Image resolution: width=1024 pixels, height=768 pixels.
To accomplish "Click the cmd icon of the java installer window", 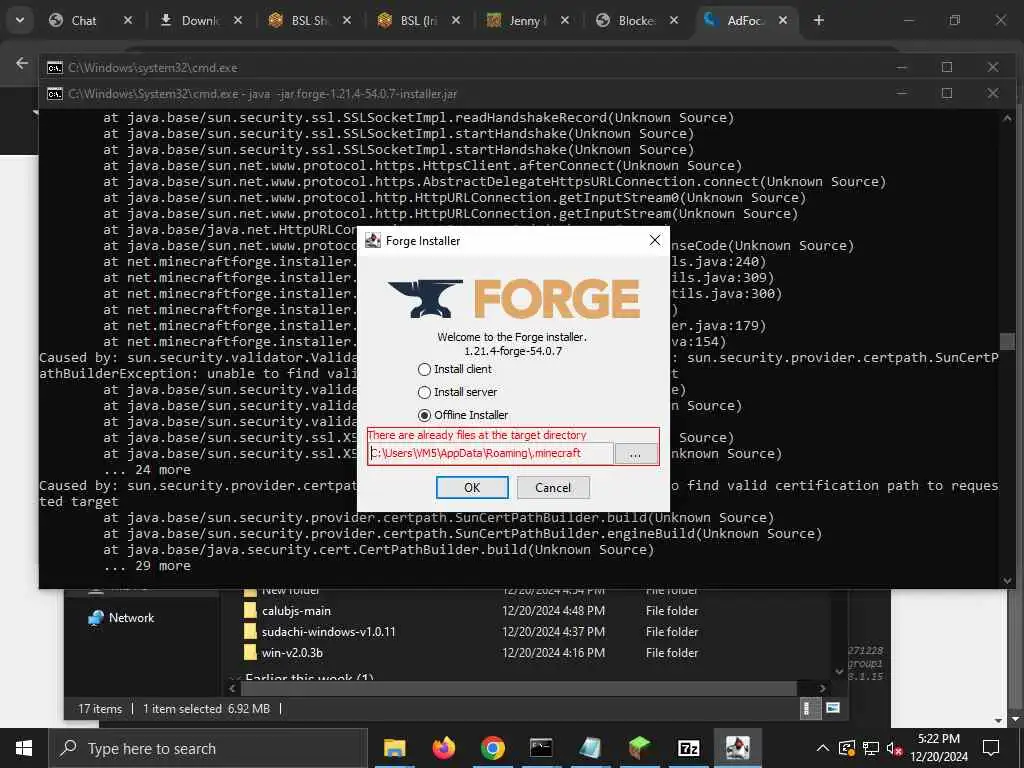I will tap(55, 94).
